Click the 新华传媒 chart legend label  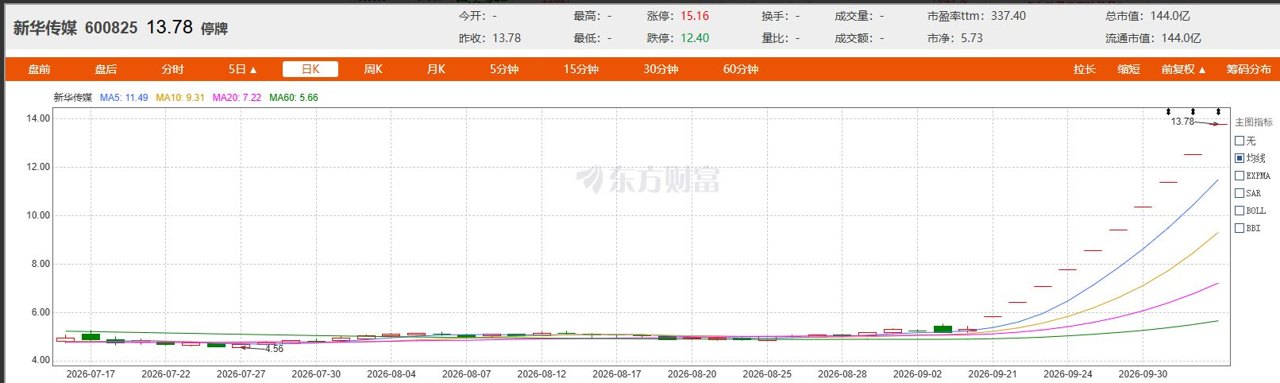point(72,98)
